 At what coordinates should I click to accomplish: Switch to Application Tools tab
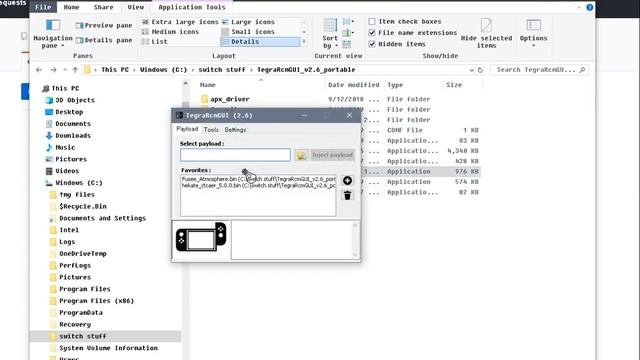pos(191,7)
